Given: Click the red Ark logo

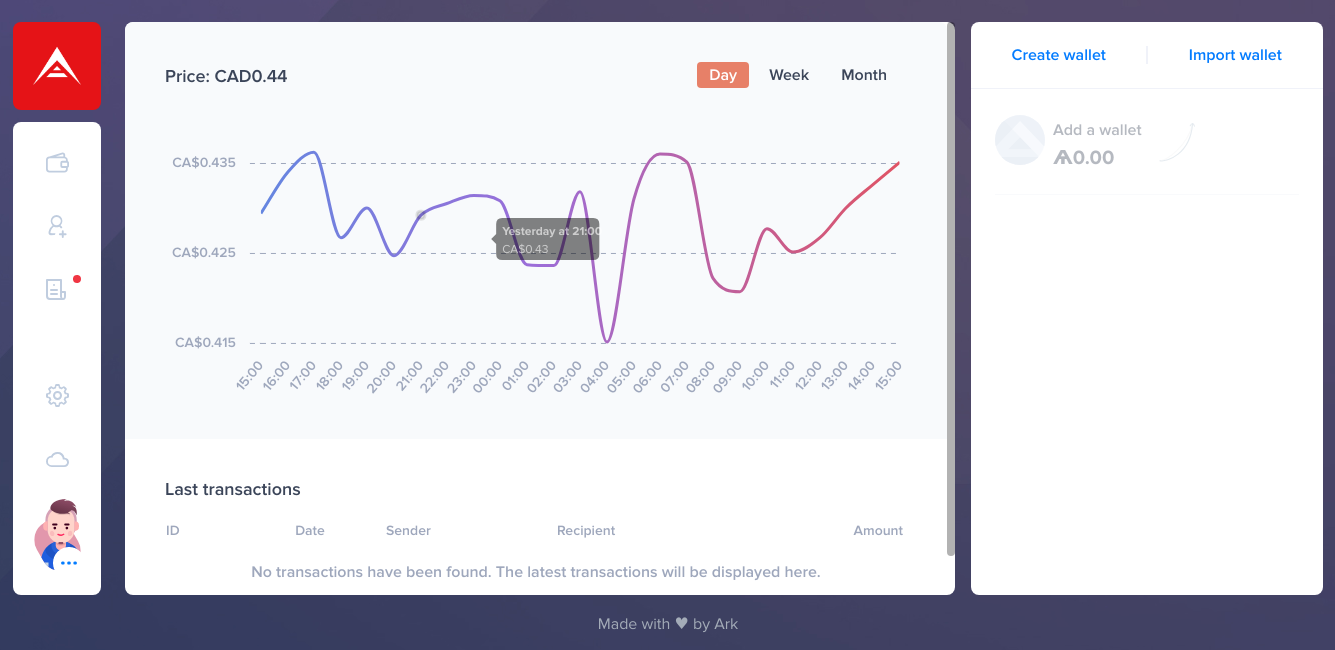Looking at the screenshot, I should tap(57, 66).
